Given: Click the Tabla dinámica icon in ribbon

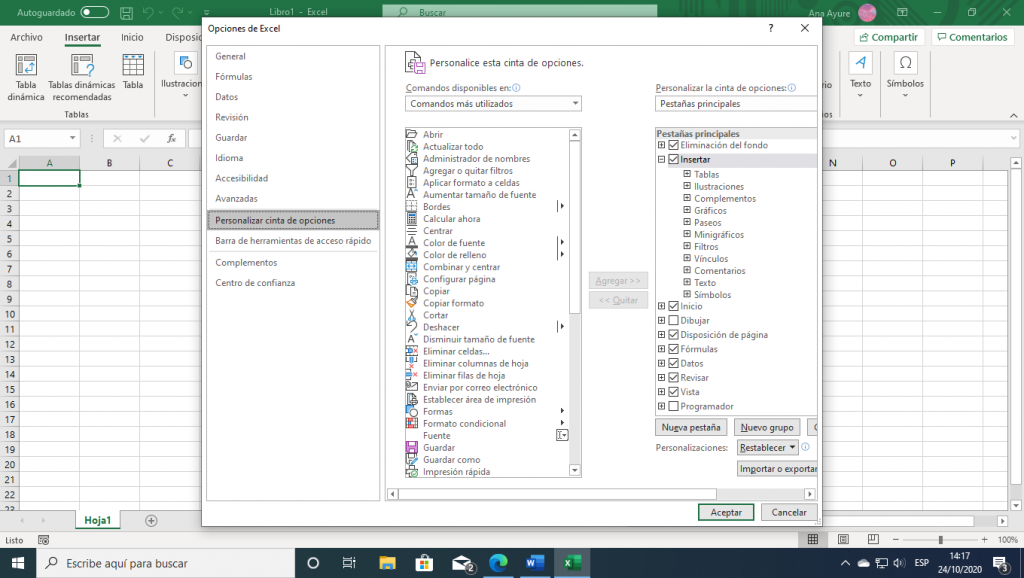Looking at the screenshot, I should 26,65.
